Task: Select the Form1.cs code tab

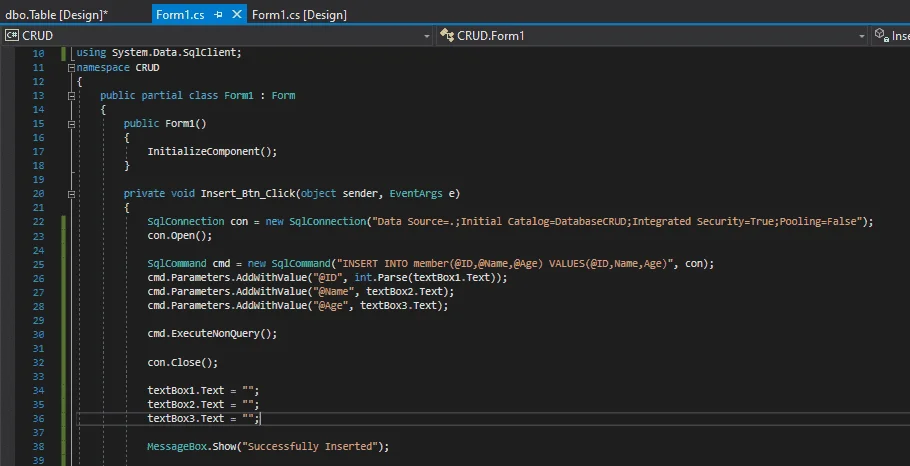Action: (180, 15)
